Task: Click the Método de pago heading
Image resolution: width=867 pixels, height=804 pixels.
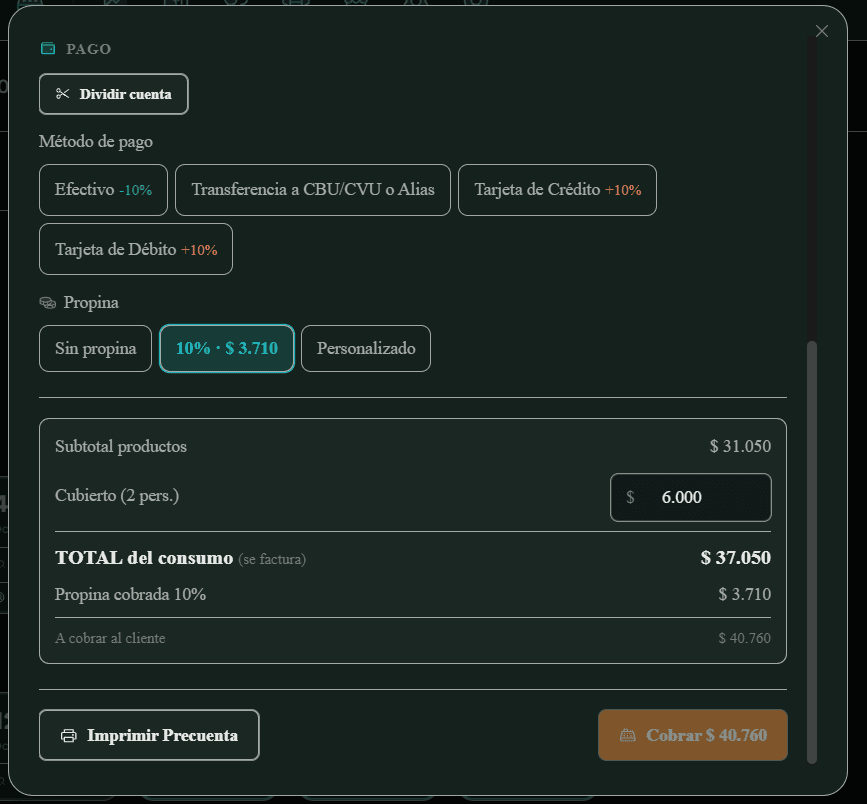Action: click(96, 142)
